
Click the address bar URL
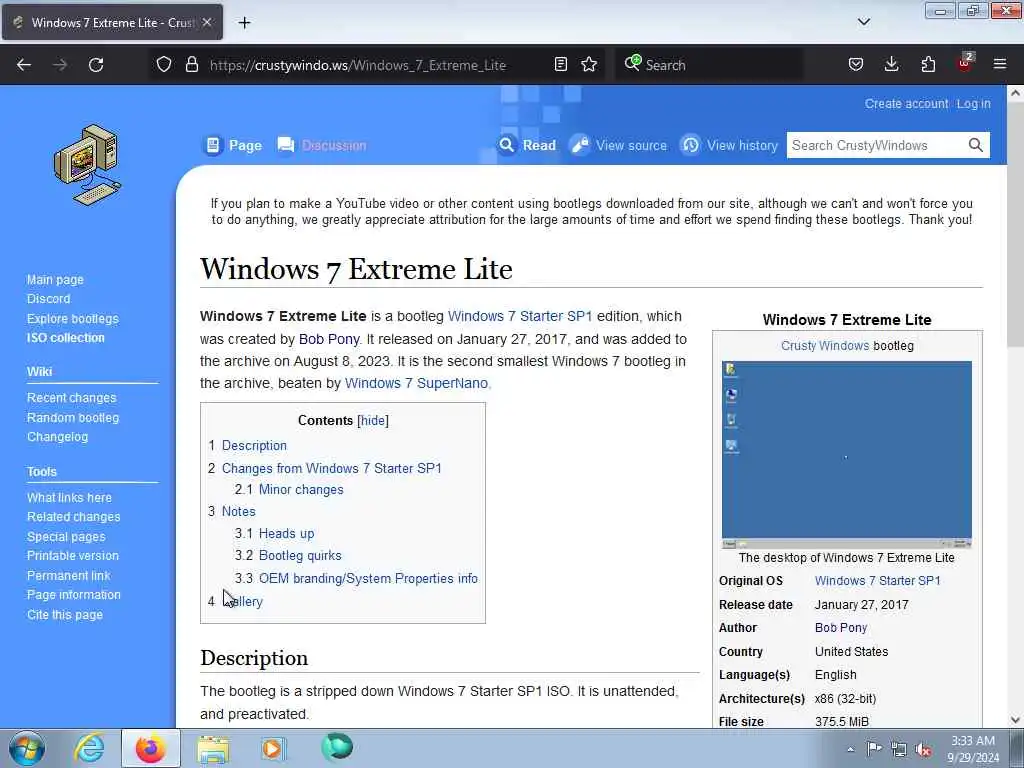[358, 65]
